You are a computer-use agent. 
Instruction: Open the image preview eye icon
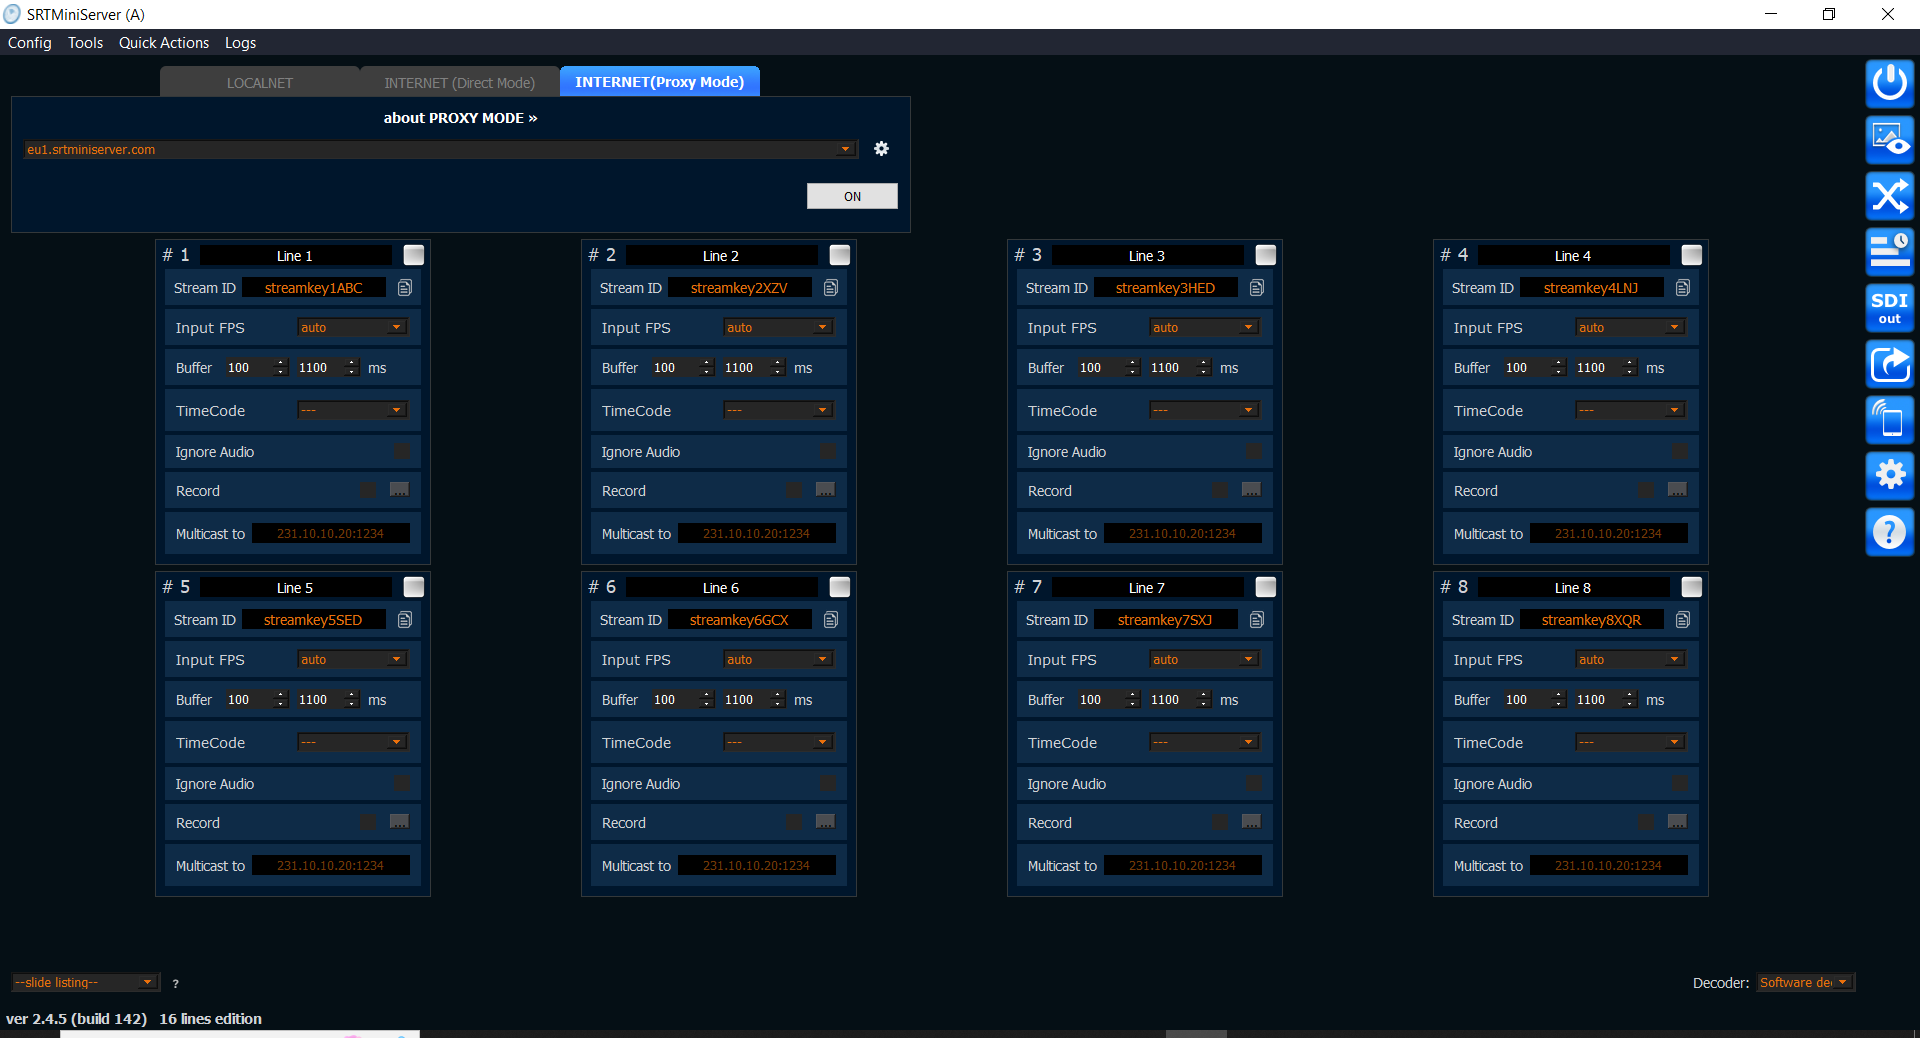coord(1889,139)
